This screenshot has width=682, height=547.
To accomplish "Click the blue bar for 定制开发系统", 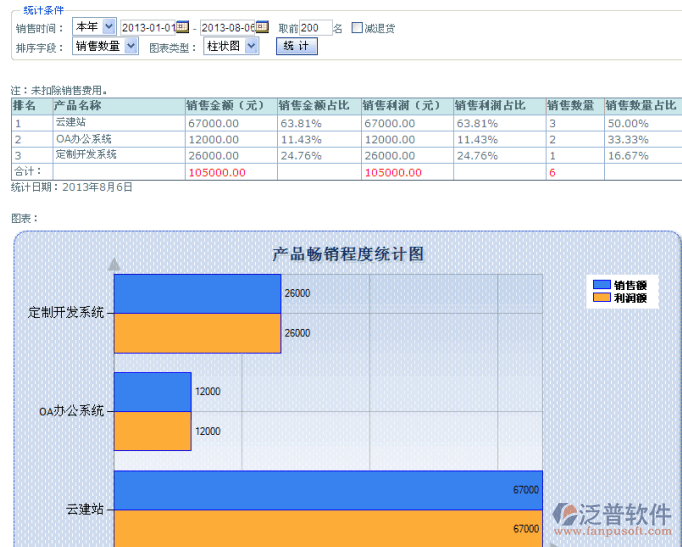I will 197,294.
